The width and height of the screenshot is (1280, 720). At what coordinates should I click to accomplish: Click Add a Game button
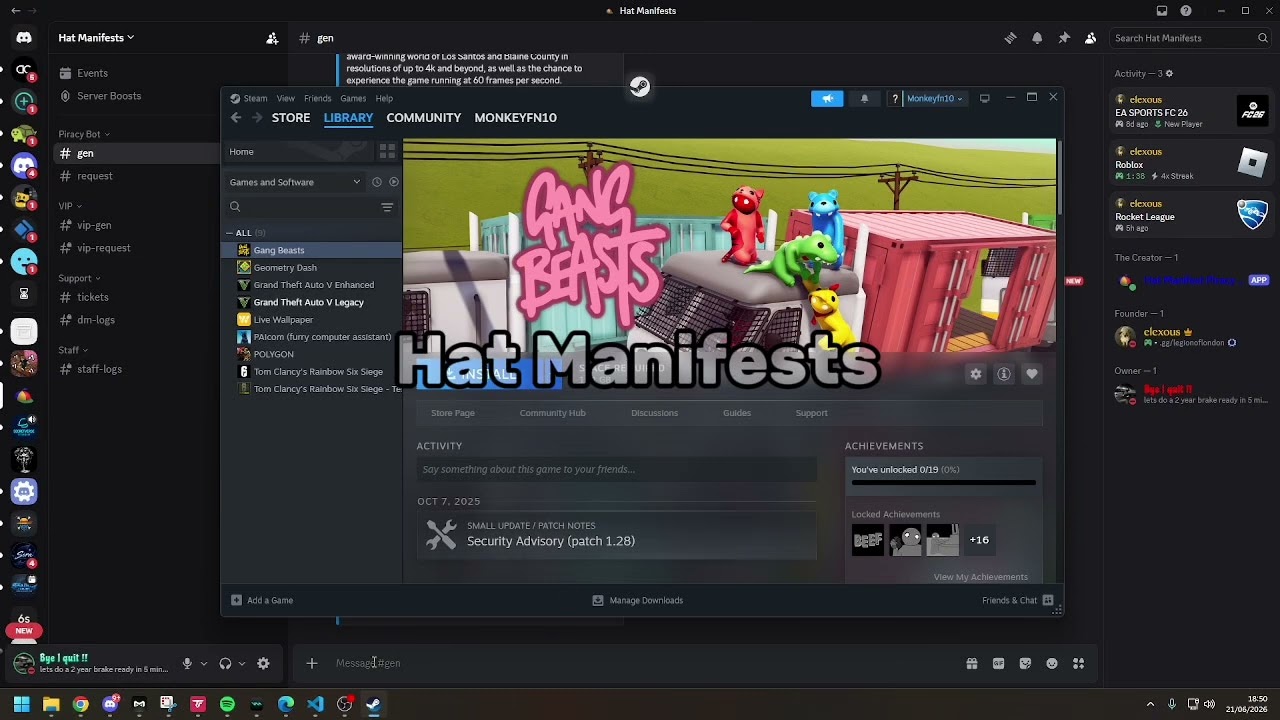[x=262, y=600]
